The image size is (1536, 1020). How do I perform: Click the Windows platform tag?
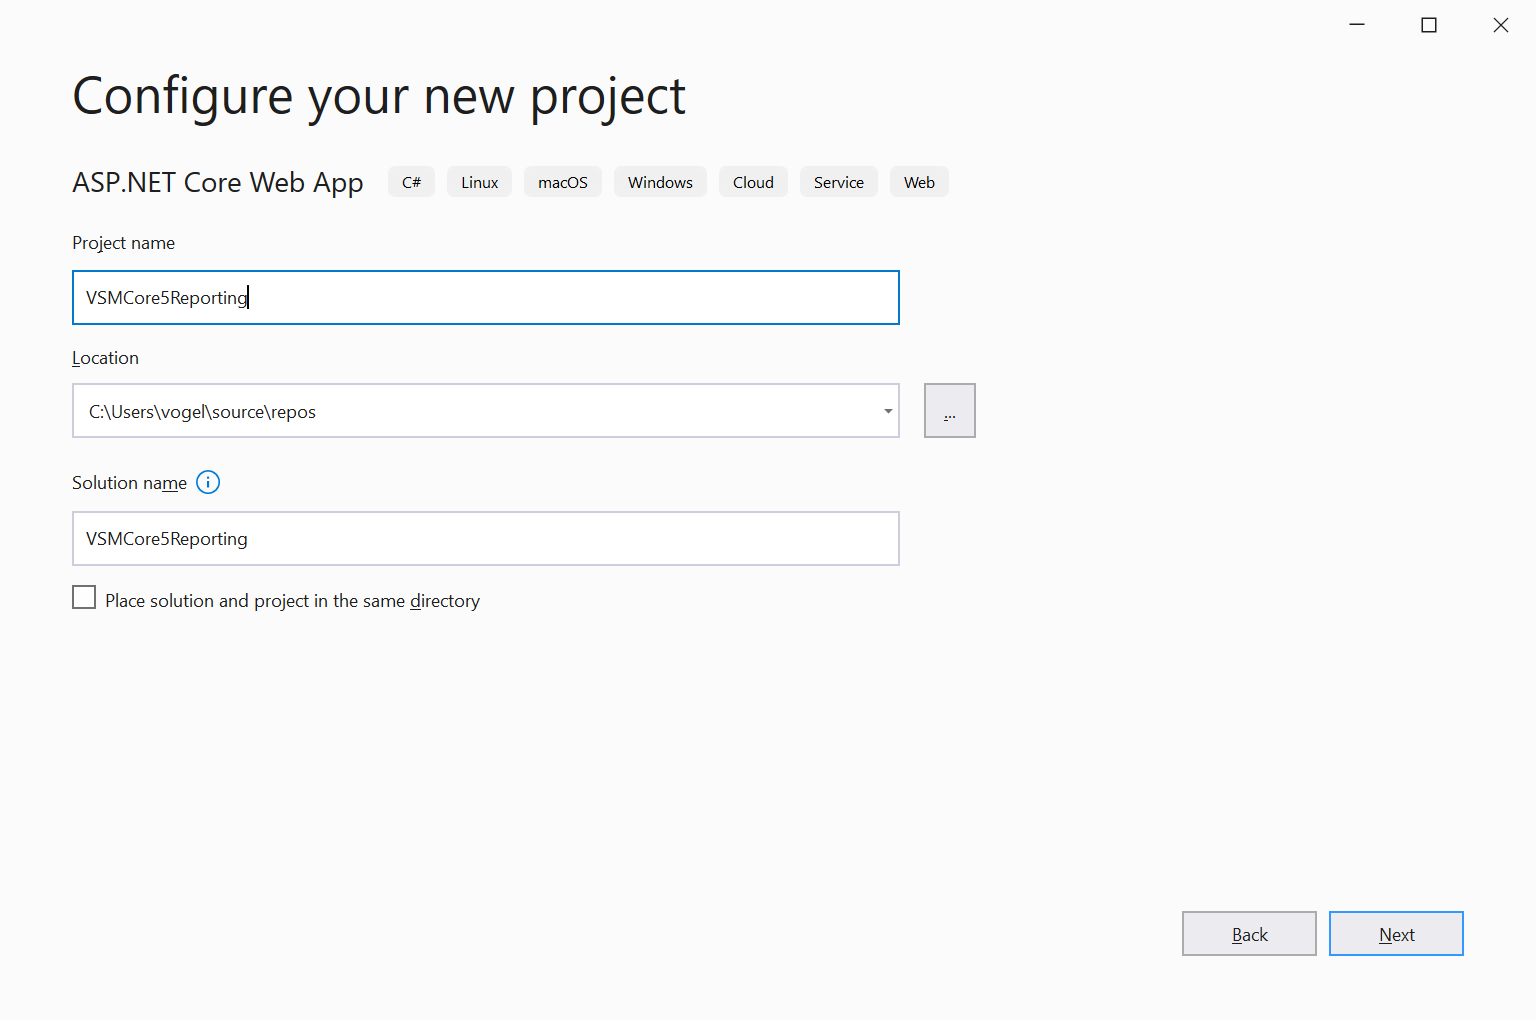pos(660,182)
